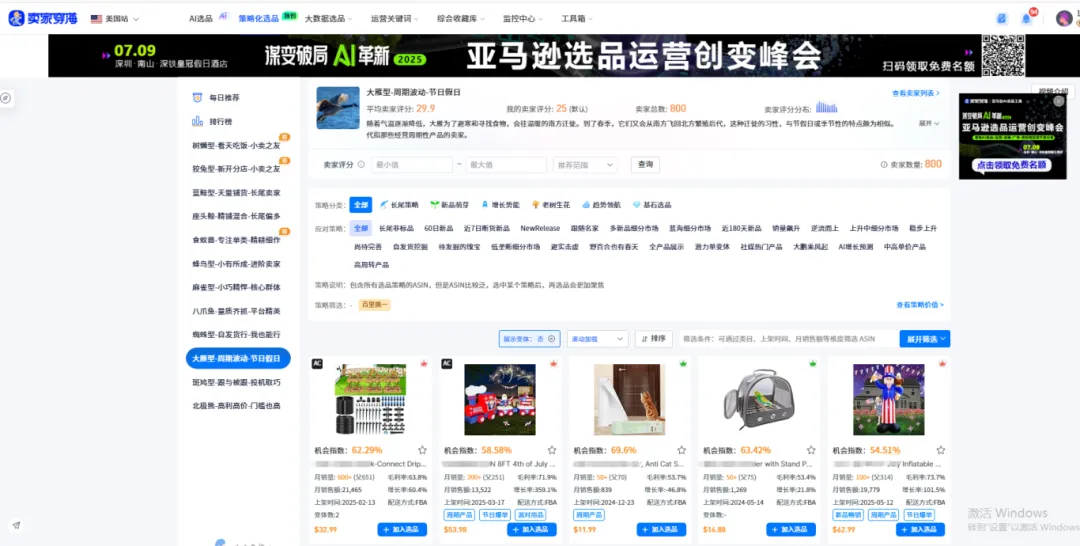The image size is (1080, 546).
Task: Add the $62.99 product via 加入选品
Action: 920,529
